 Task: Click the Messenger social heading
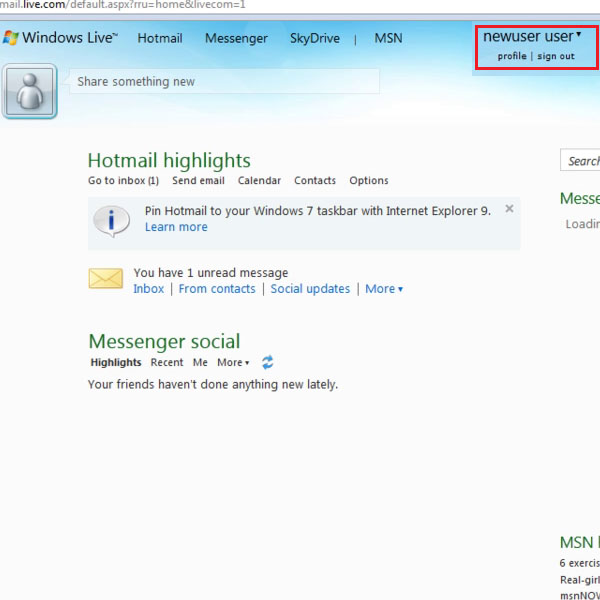164,341
